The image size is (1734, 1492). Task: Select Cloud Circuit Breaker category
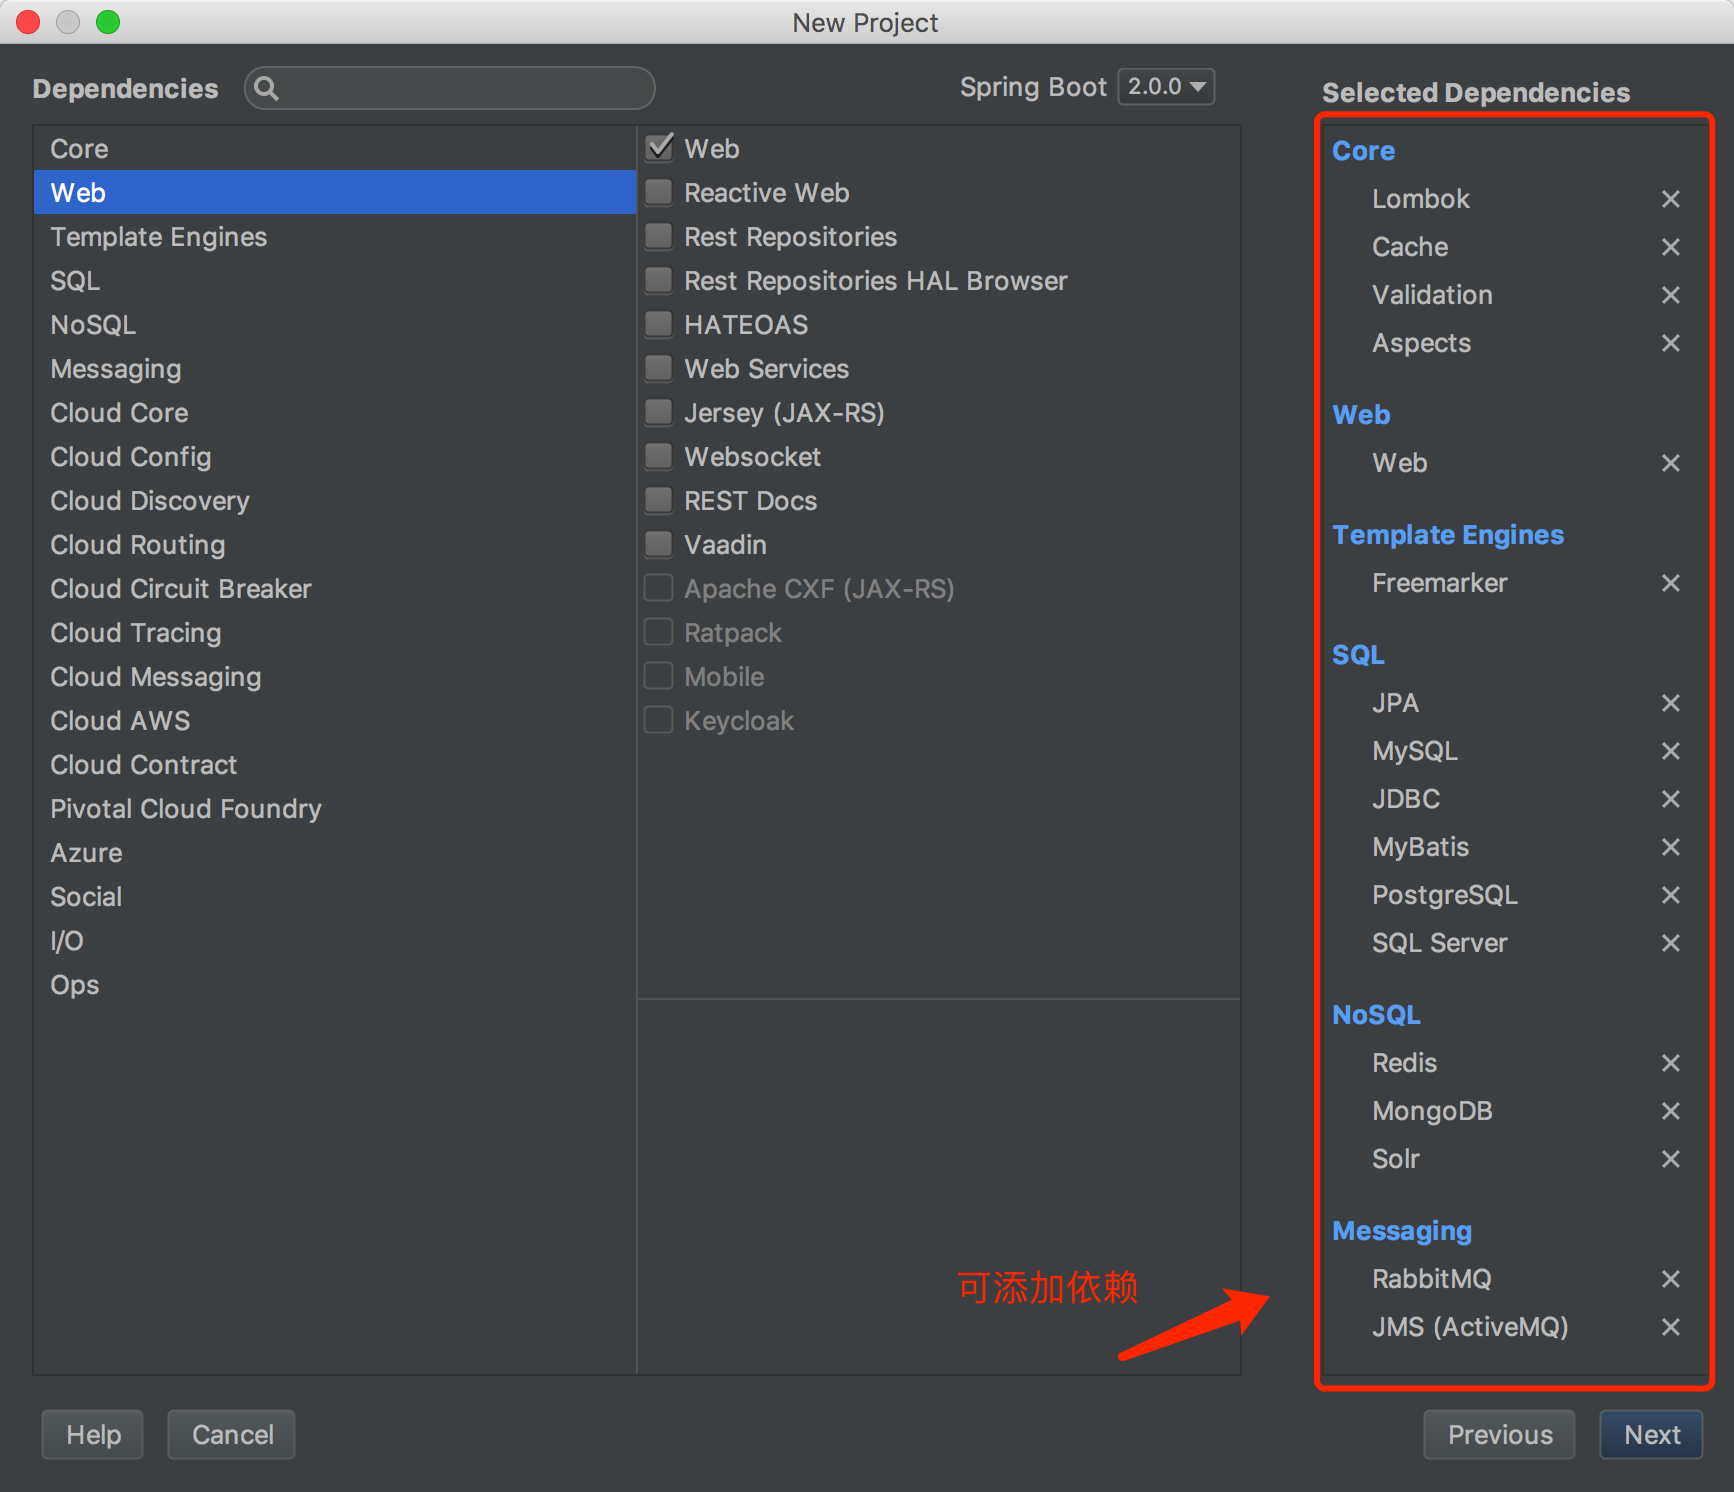[335, 589]
